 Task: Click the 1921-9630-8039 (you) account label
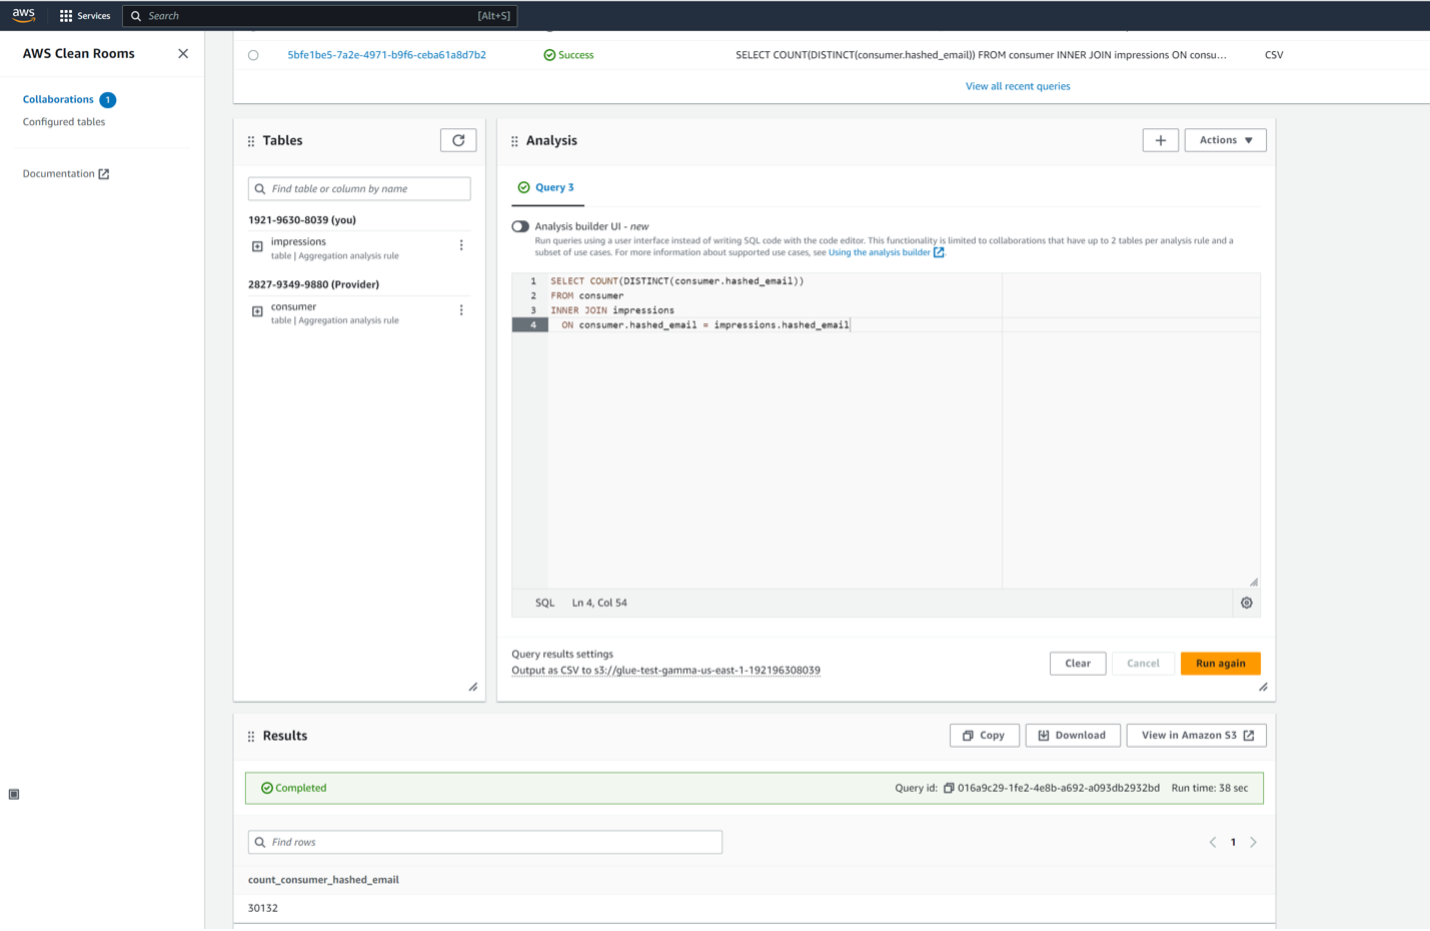(302, 220)
